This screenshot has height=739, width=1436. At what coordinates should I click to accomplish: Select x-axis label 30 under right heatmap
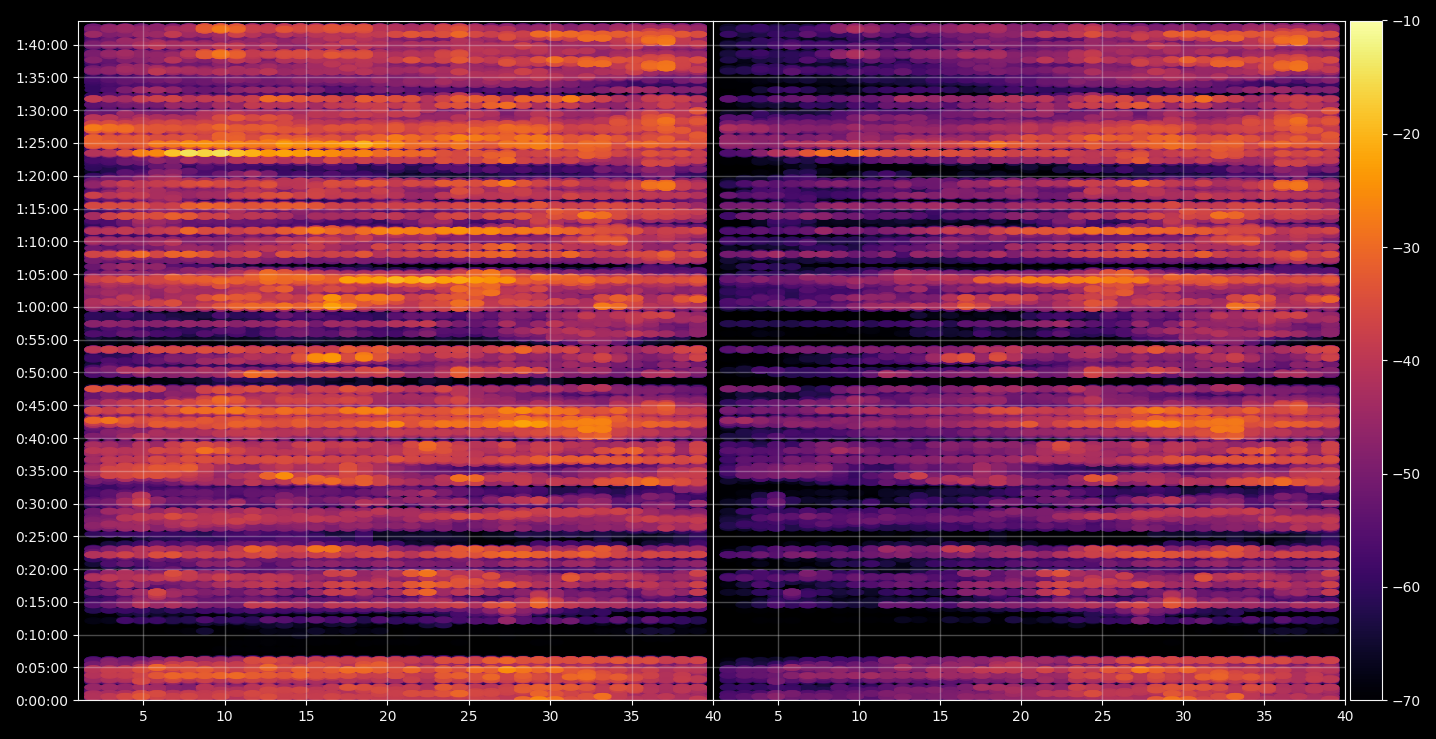[1183, 717]
